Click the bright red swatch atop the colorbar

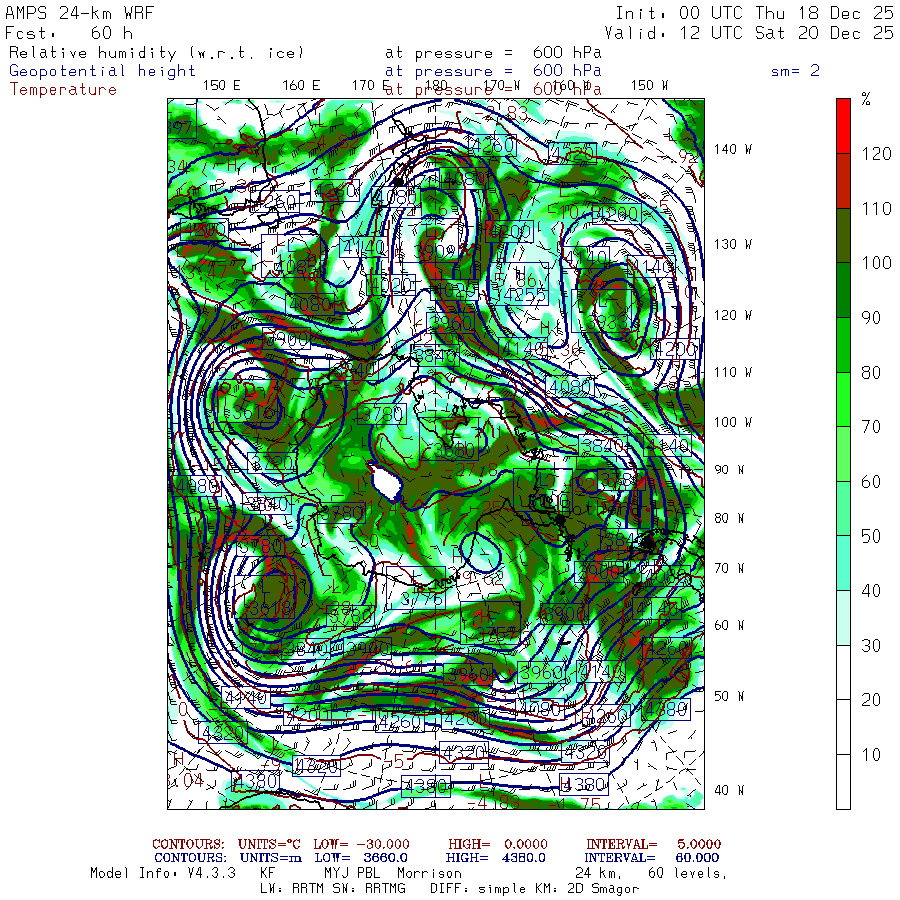(x=843, y=125)
